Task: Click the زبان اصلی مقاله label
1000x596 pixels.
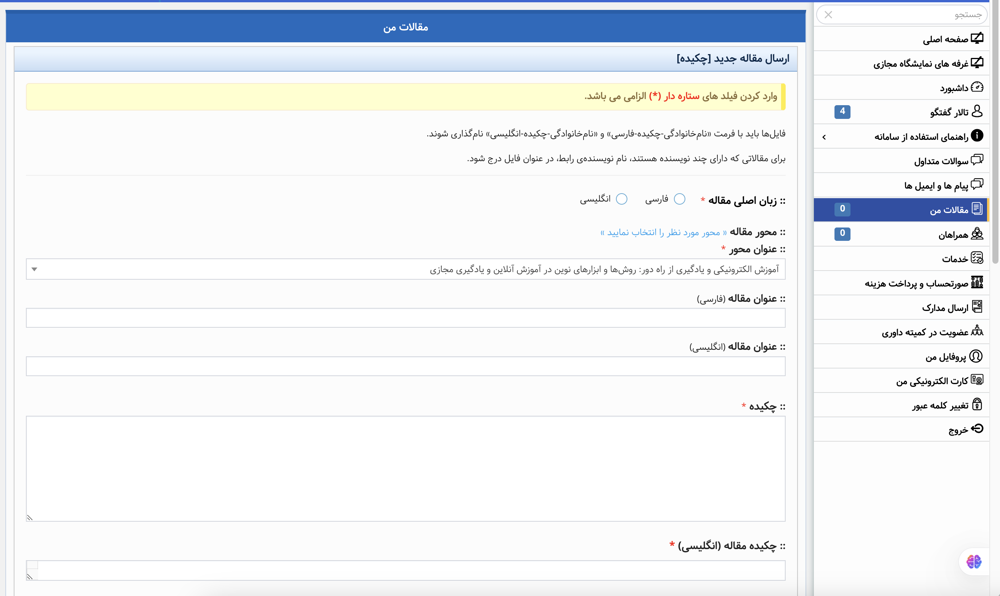Action: point(742,200)
